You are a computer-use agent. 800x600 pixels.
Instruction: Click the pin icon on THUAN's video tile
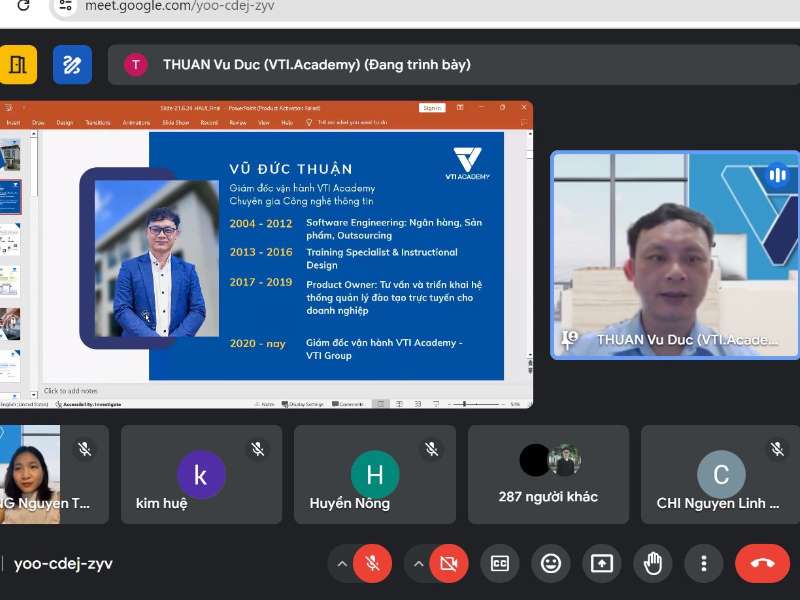click(570, 339)
